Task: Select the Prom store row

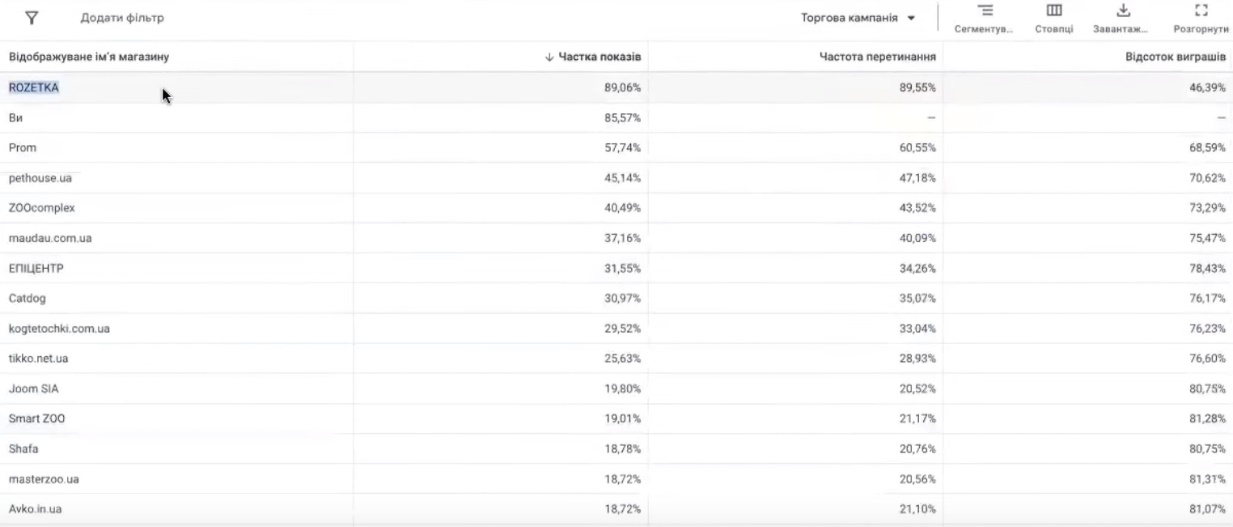Action: (x=23, y=148)
